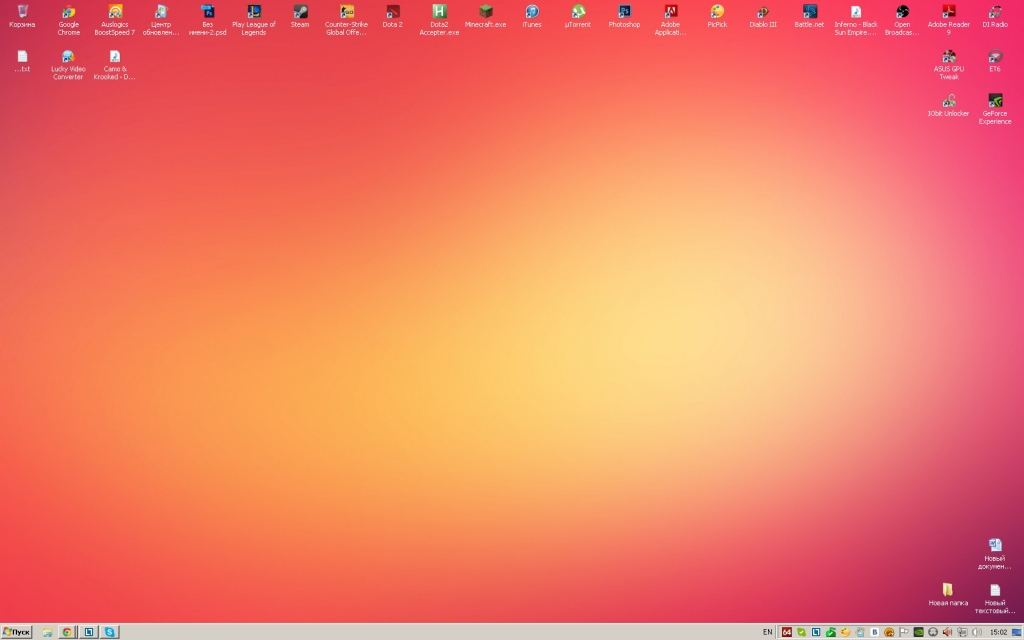Screen dimensions: 1024x640
Task: Select the Photoshop desktop shortcut
Action: click(x=624, y=13)
